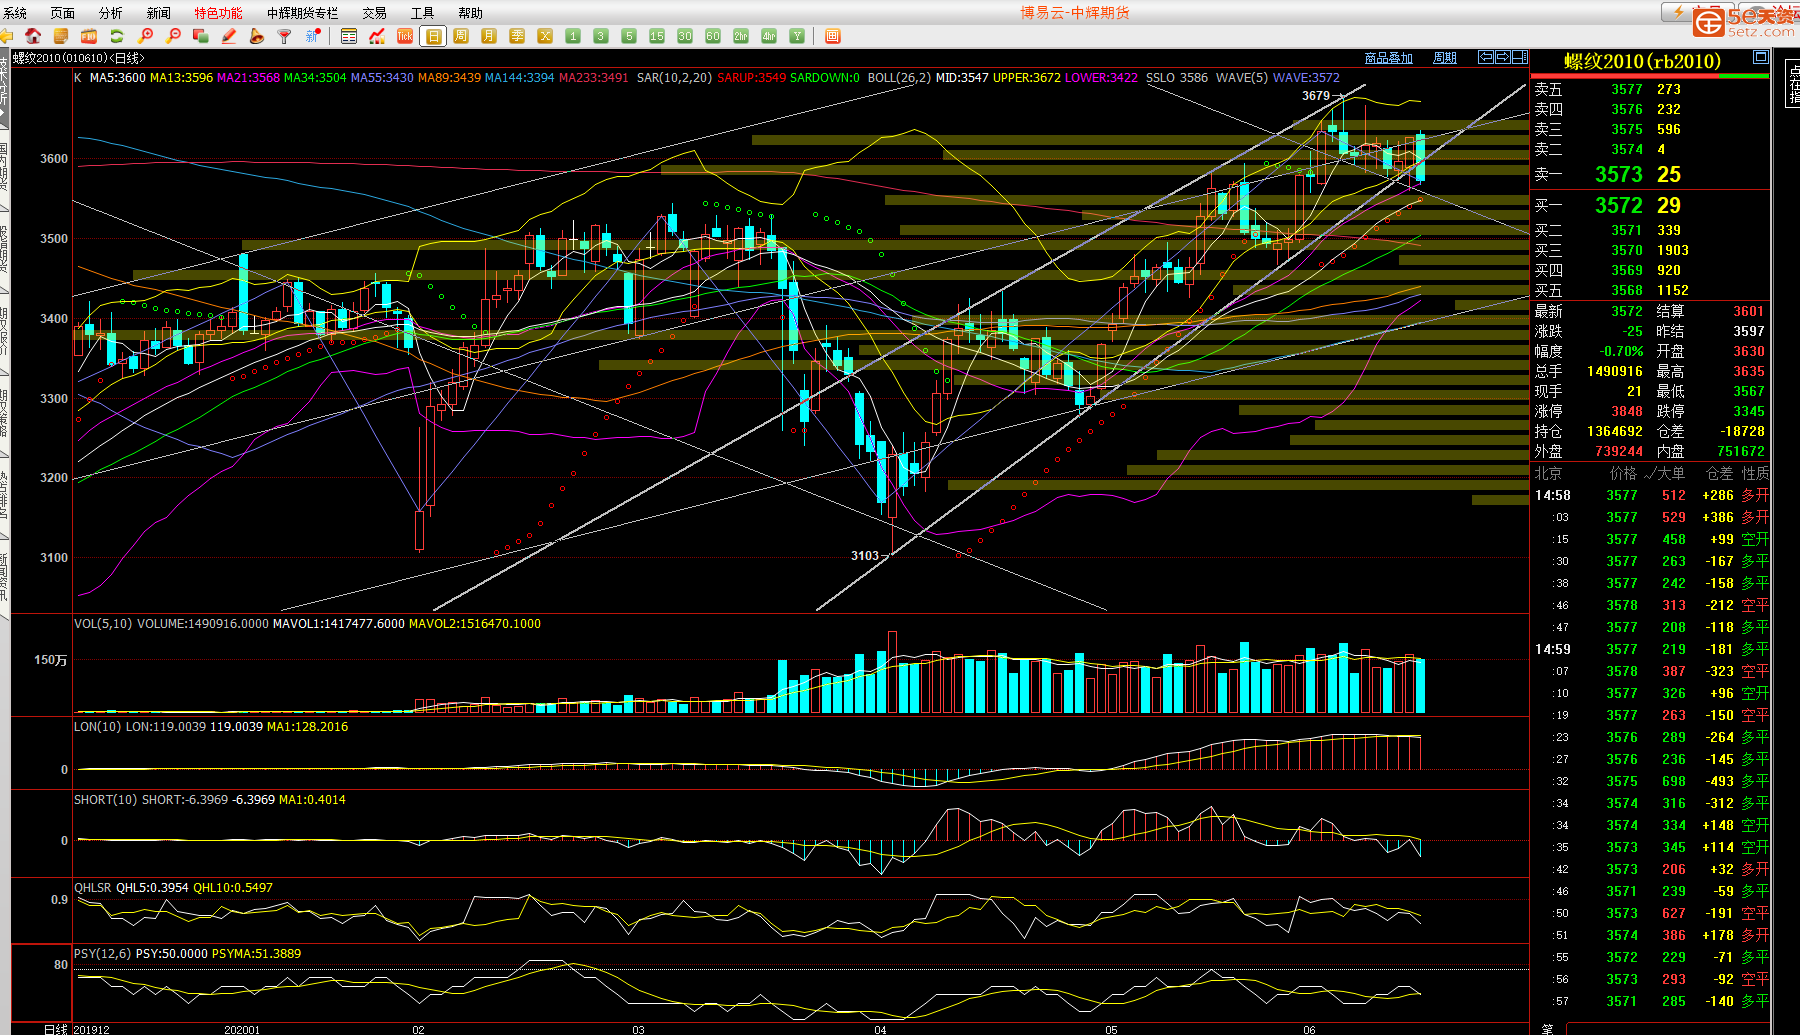Open the 帮助 menu
1800x1035 pixels.
471,13
